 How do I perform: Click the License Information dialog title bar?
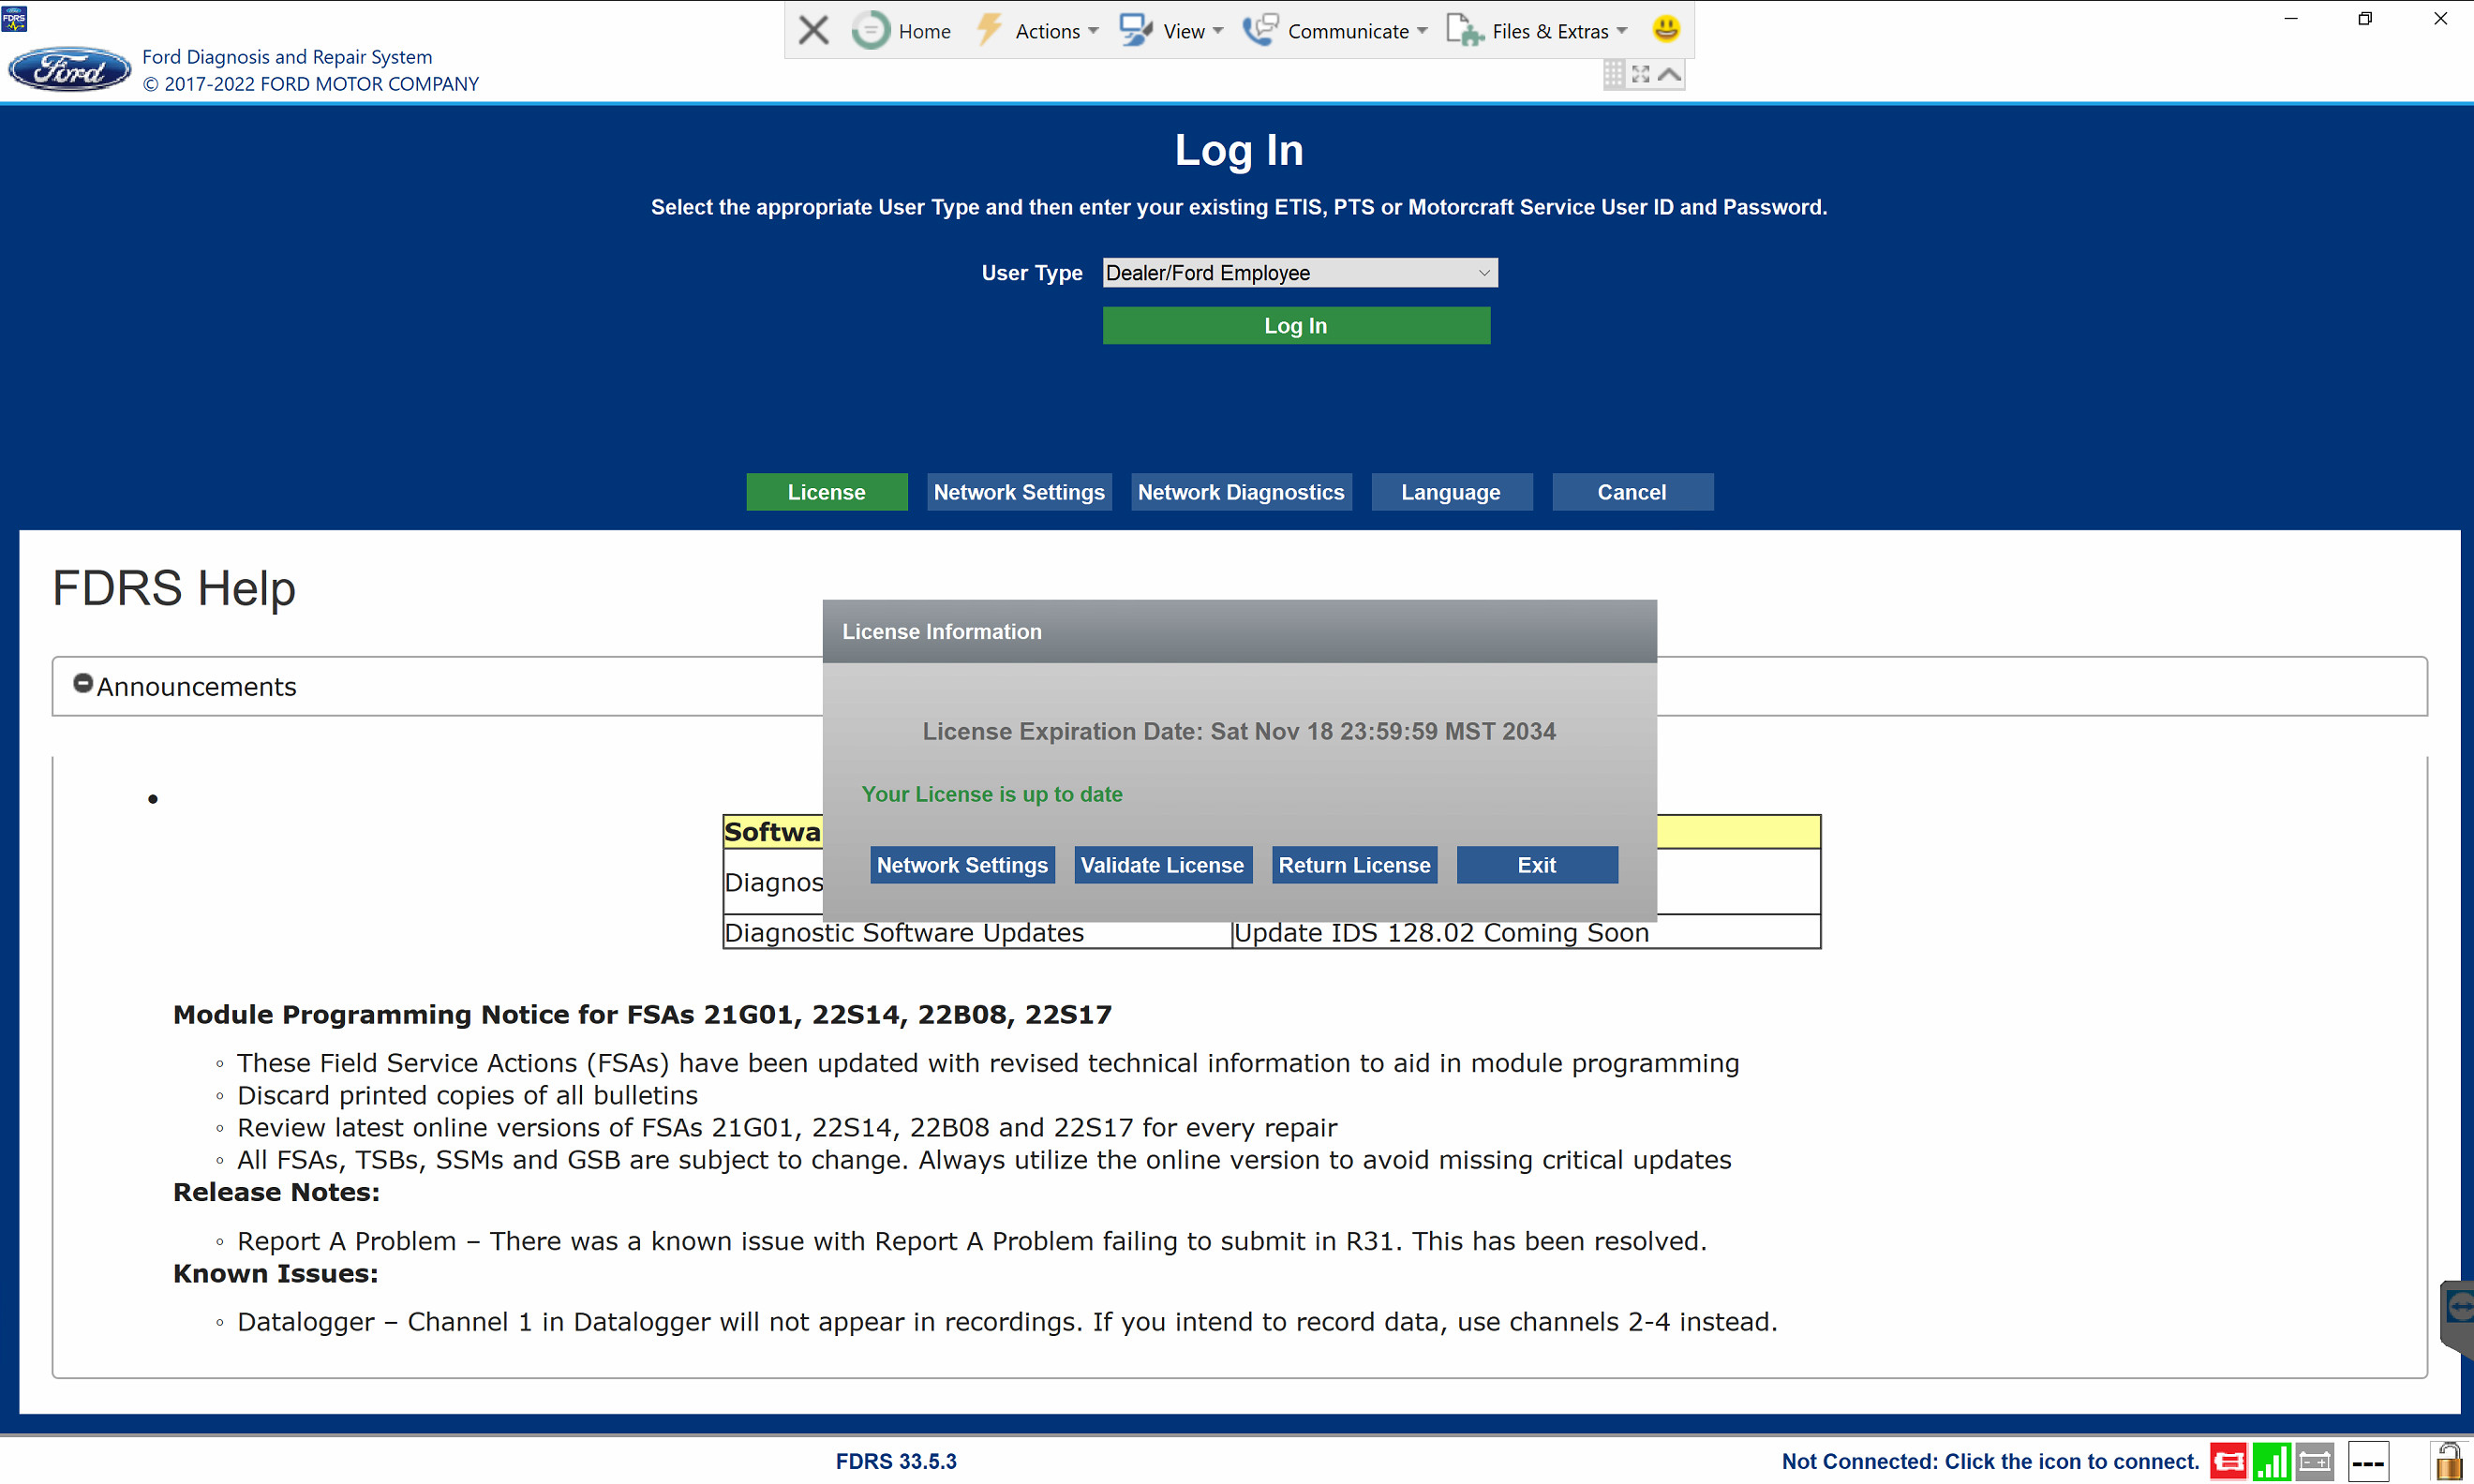(x=1239, y=632)
